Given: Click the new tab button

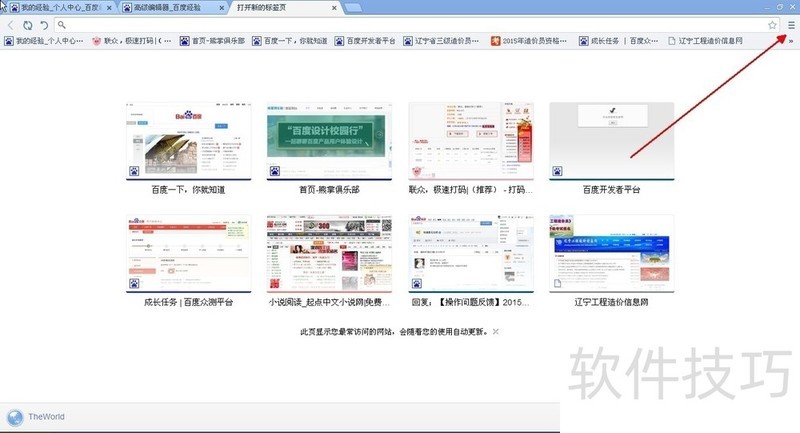Looking at the screenshot, I should (353, 7).
